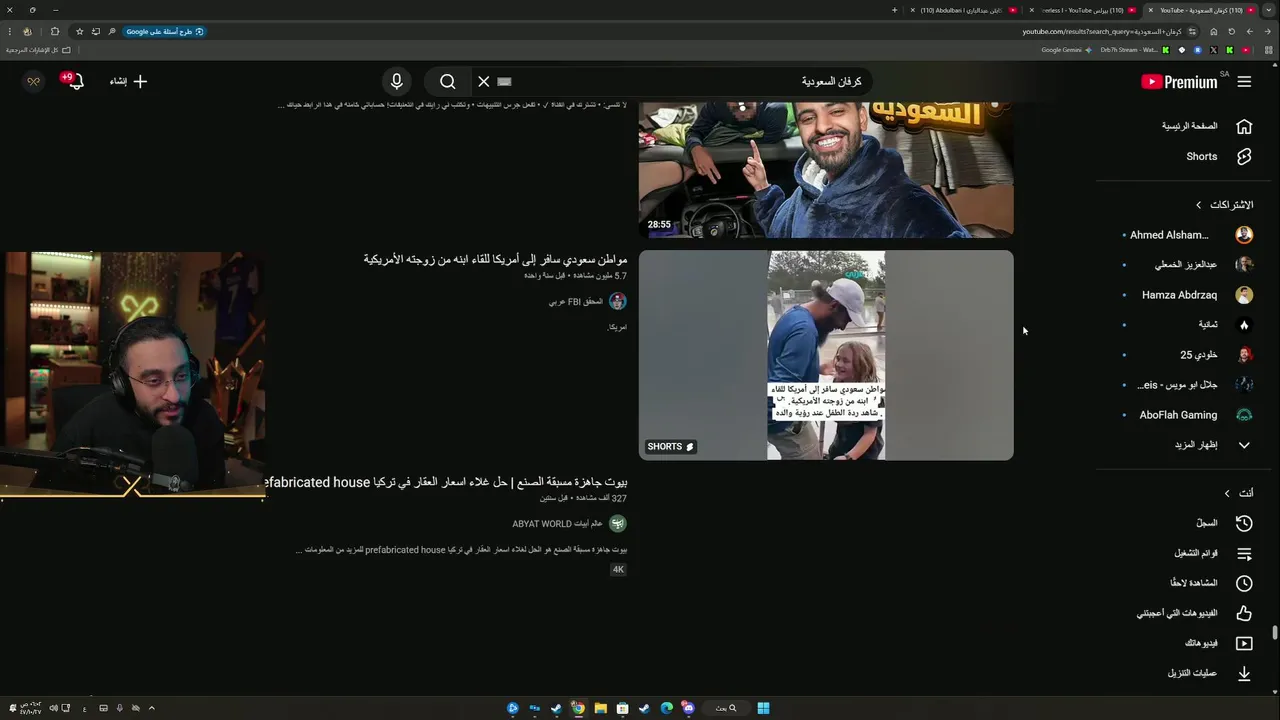Image resolution: width=1280 pixels, height=720 pixels.
Task: Click the Create (إنشاء) plus button
Action: tap(128, 82)
